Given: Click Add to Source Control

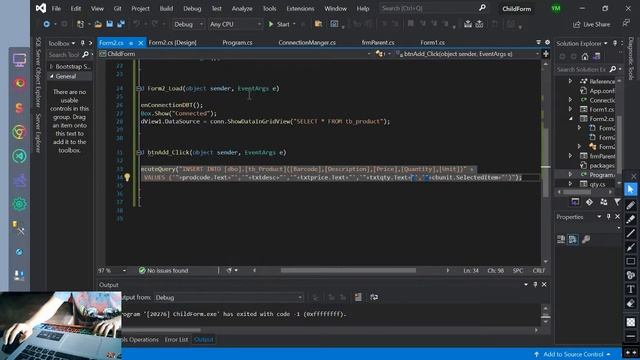Looking at the screenshot, I should pyautogui.click(x=572, y=354).
